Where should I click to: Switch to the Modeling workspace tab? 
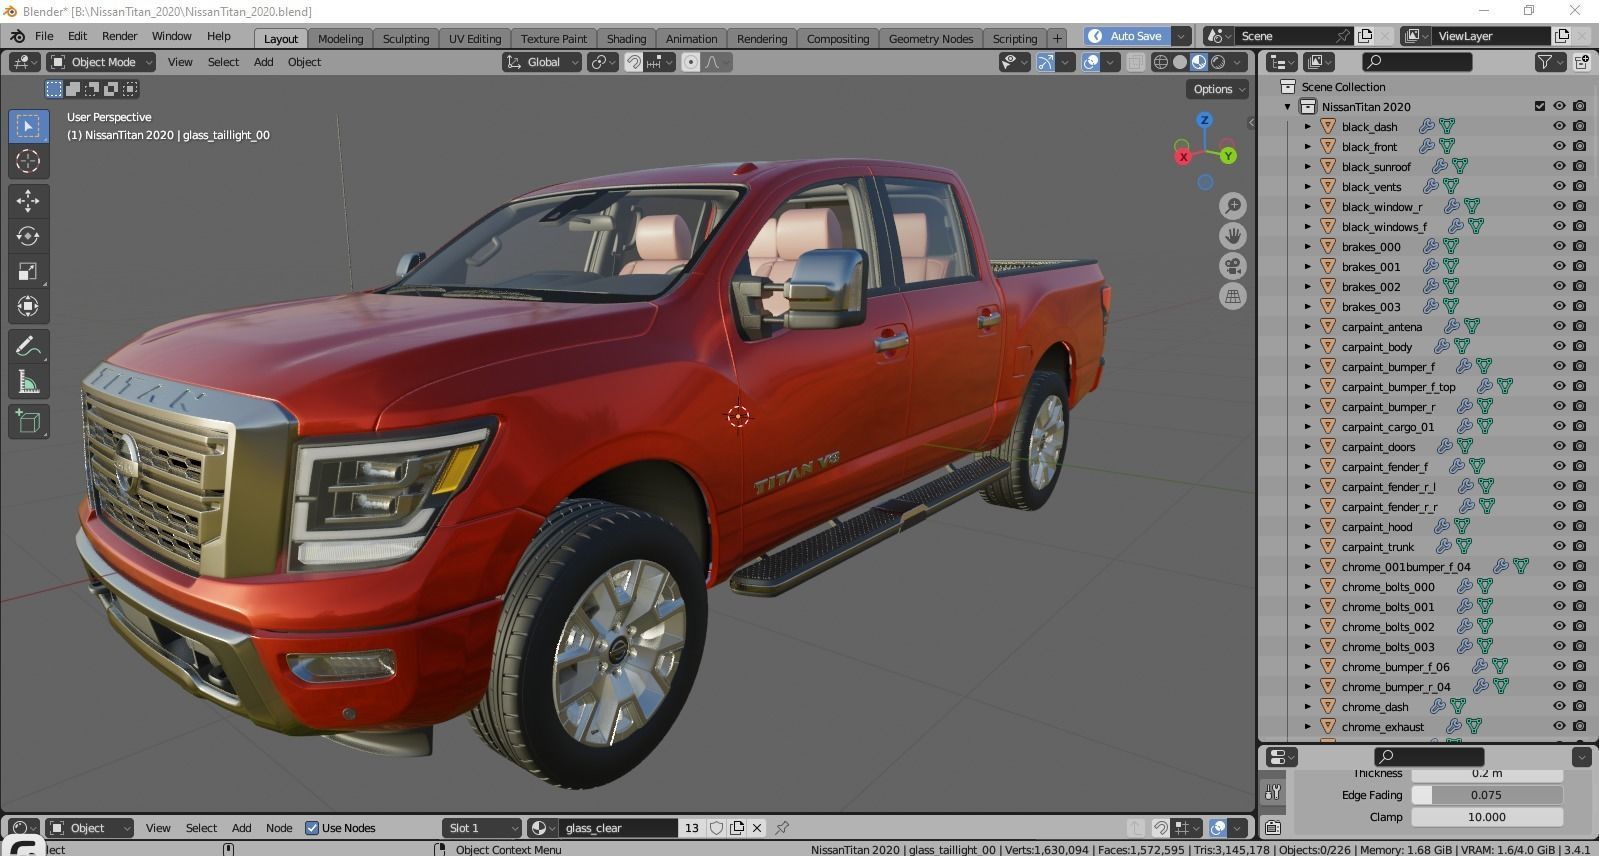click(x=340, y=38)
